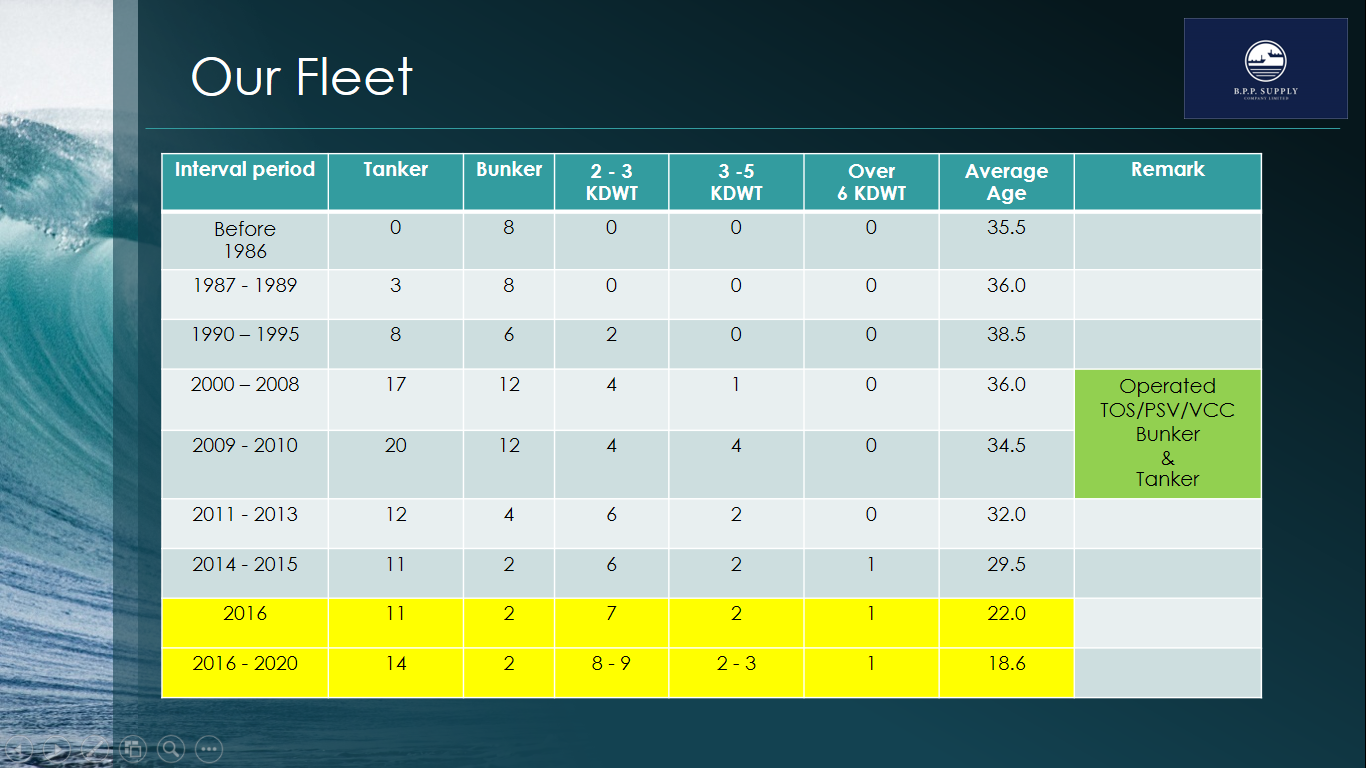Viewport: 1366px width, 768px height.
Task: Select the 'Over 6 KDWT' header
Action: [x=871, y=182]
